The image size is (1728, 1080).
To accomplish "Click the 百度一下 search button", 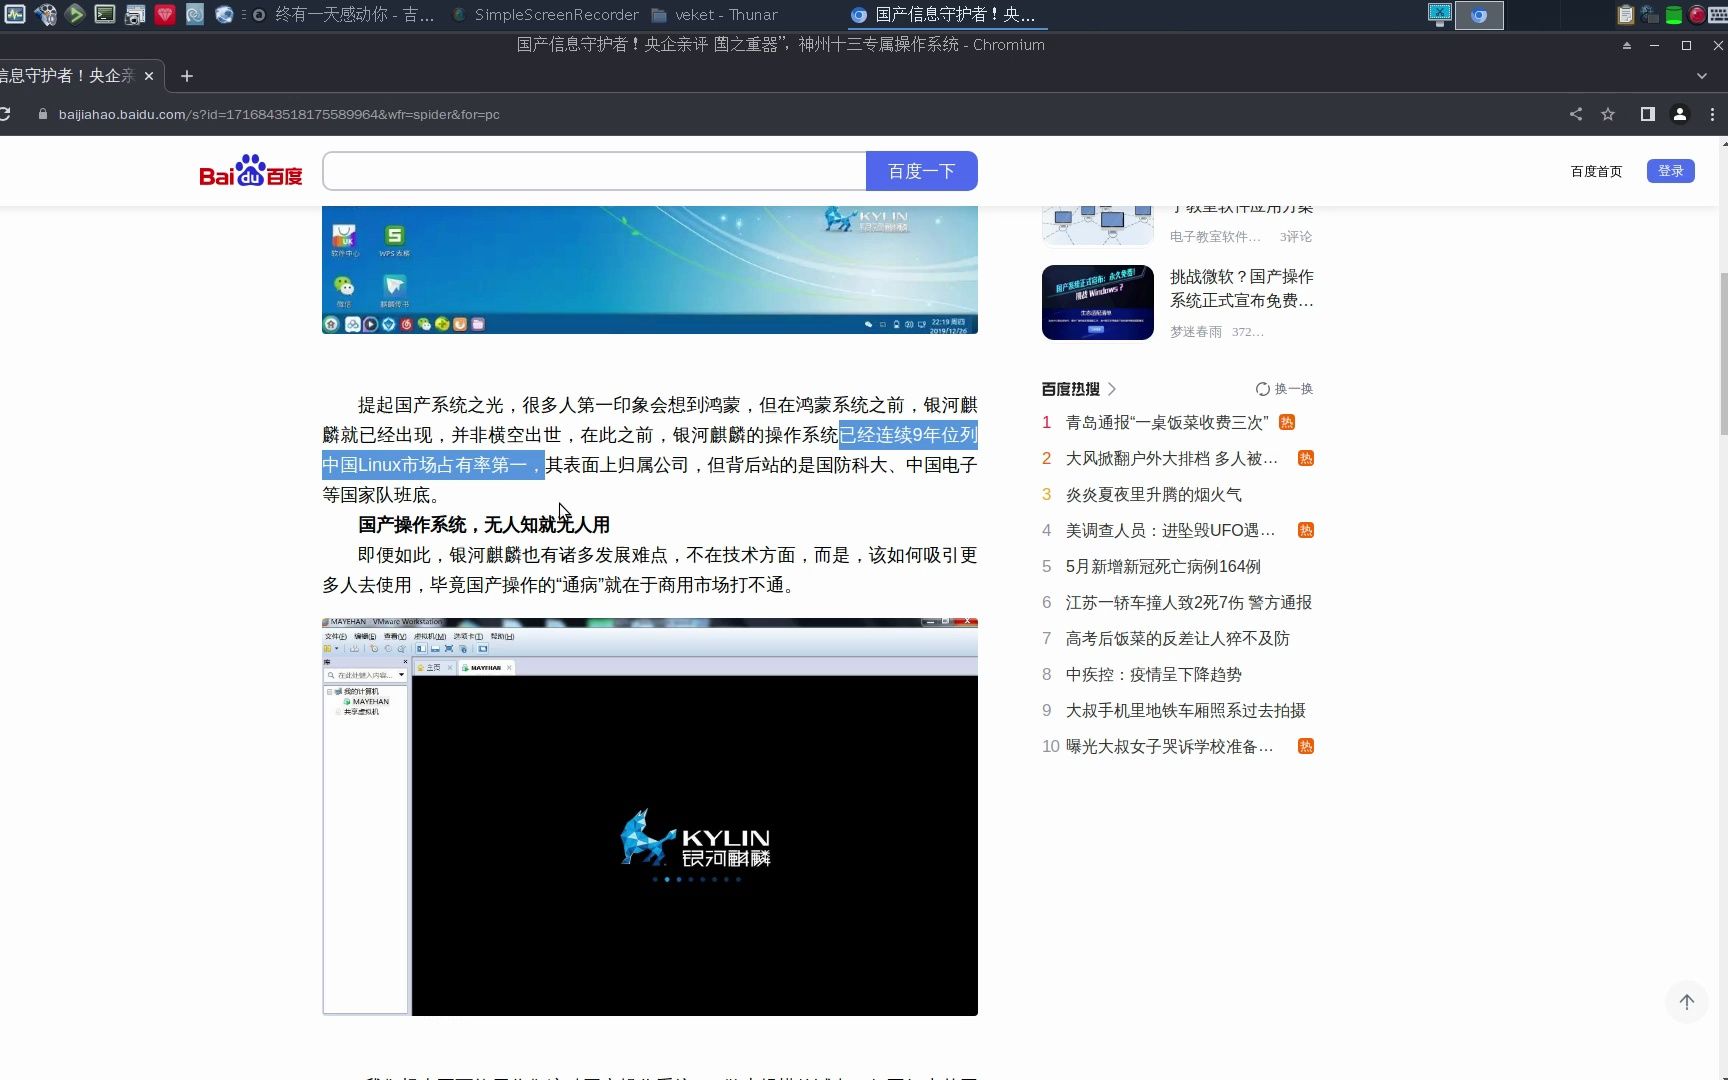I will [921, 171].
